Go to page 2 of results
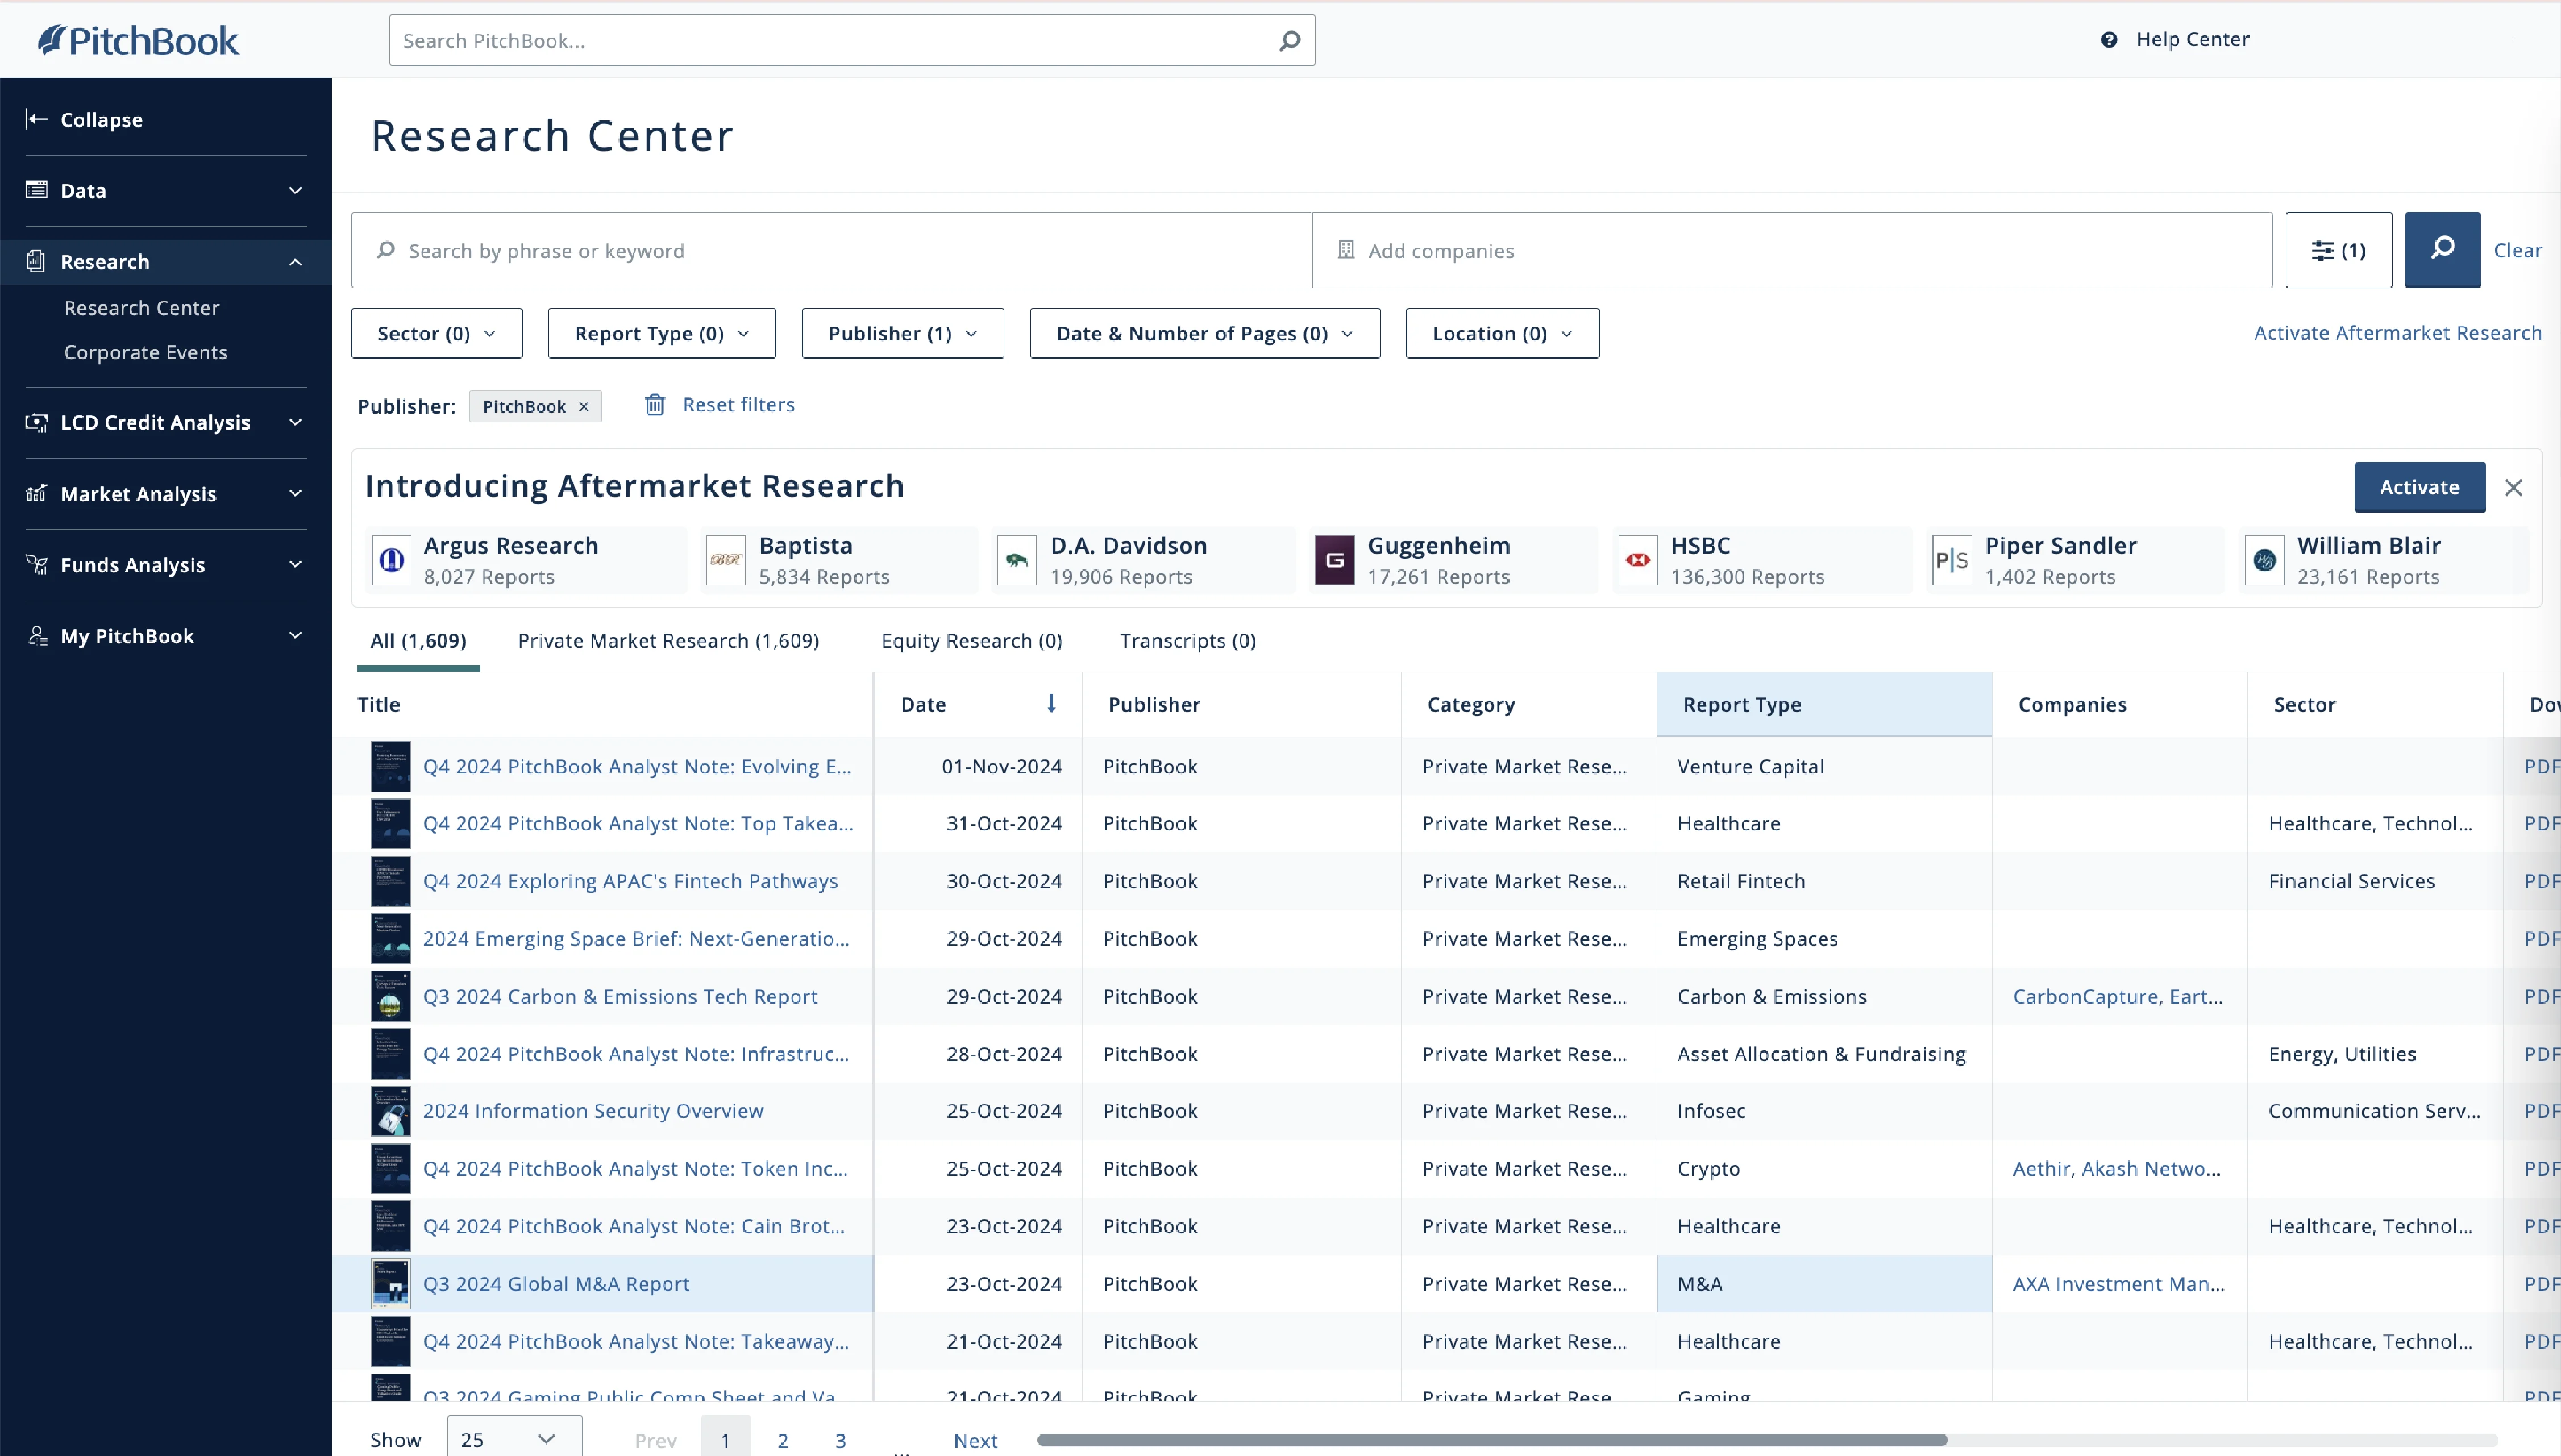This screenshot has height=1456, width=2561. [783, 1440]
